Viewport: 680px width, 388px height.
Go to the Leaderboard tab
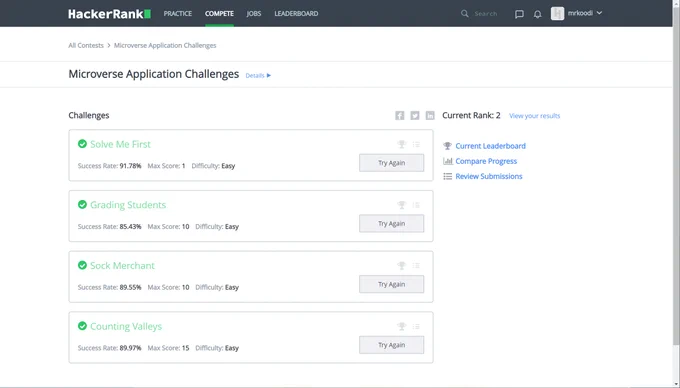click(296, 13)
